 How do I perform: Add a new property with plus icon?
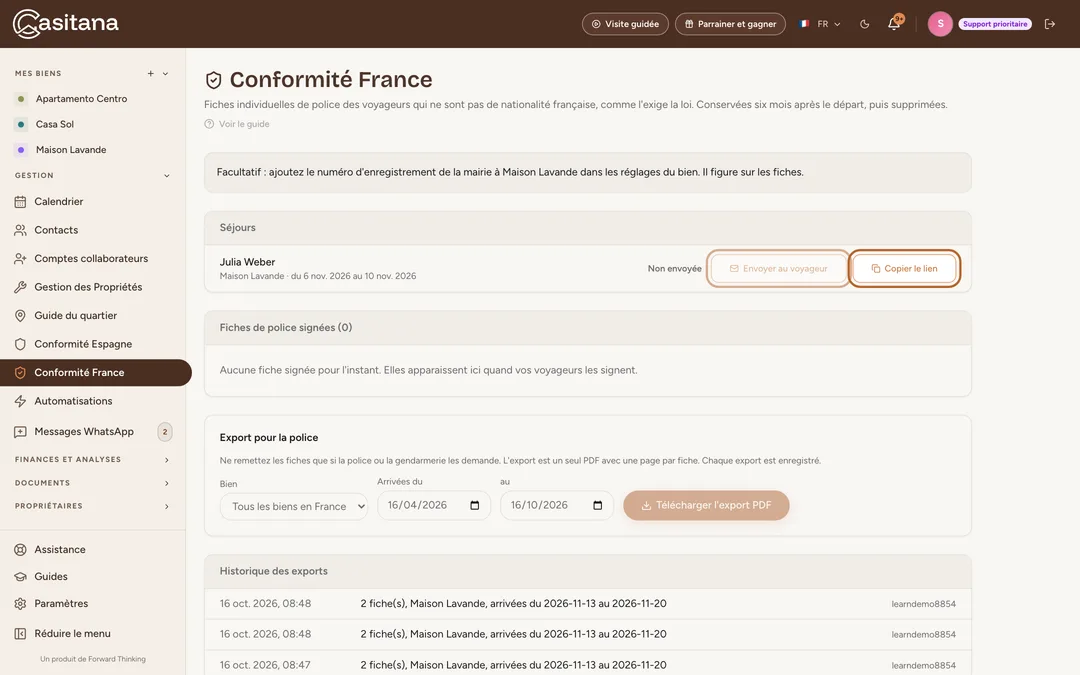click(x=150, y=74)
